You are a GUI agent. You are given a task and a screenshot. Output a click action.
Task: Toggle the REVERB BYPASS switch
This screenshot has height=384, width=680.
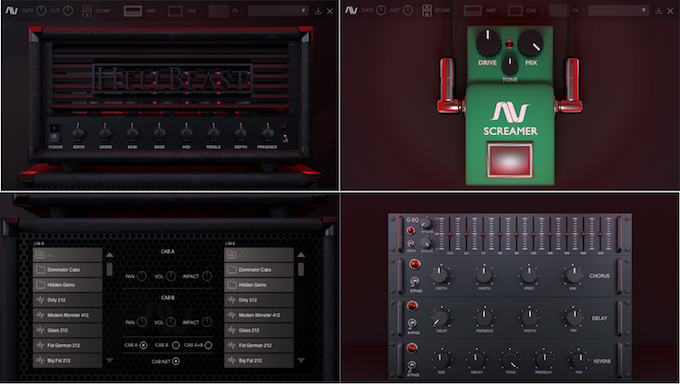click(x=412, y=366)
